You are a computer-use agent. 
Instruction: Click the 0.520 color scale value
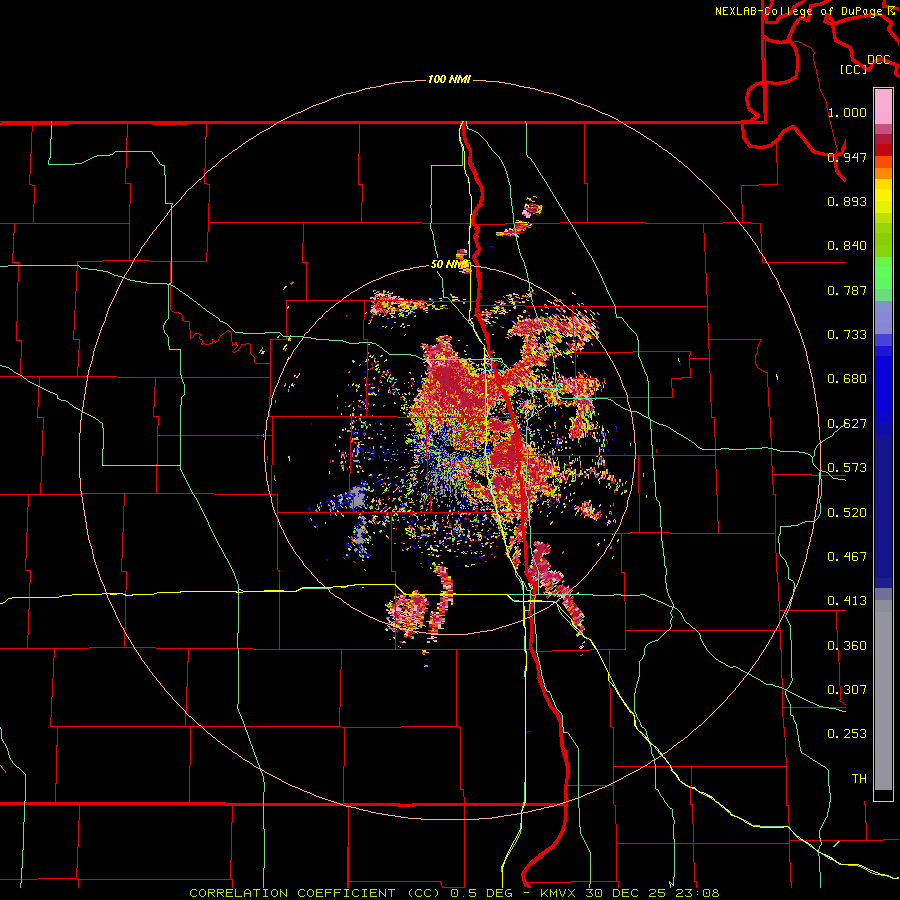pyautogui.click(x=847, y=513)
